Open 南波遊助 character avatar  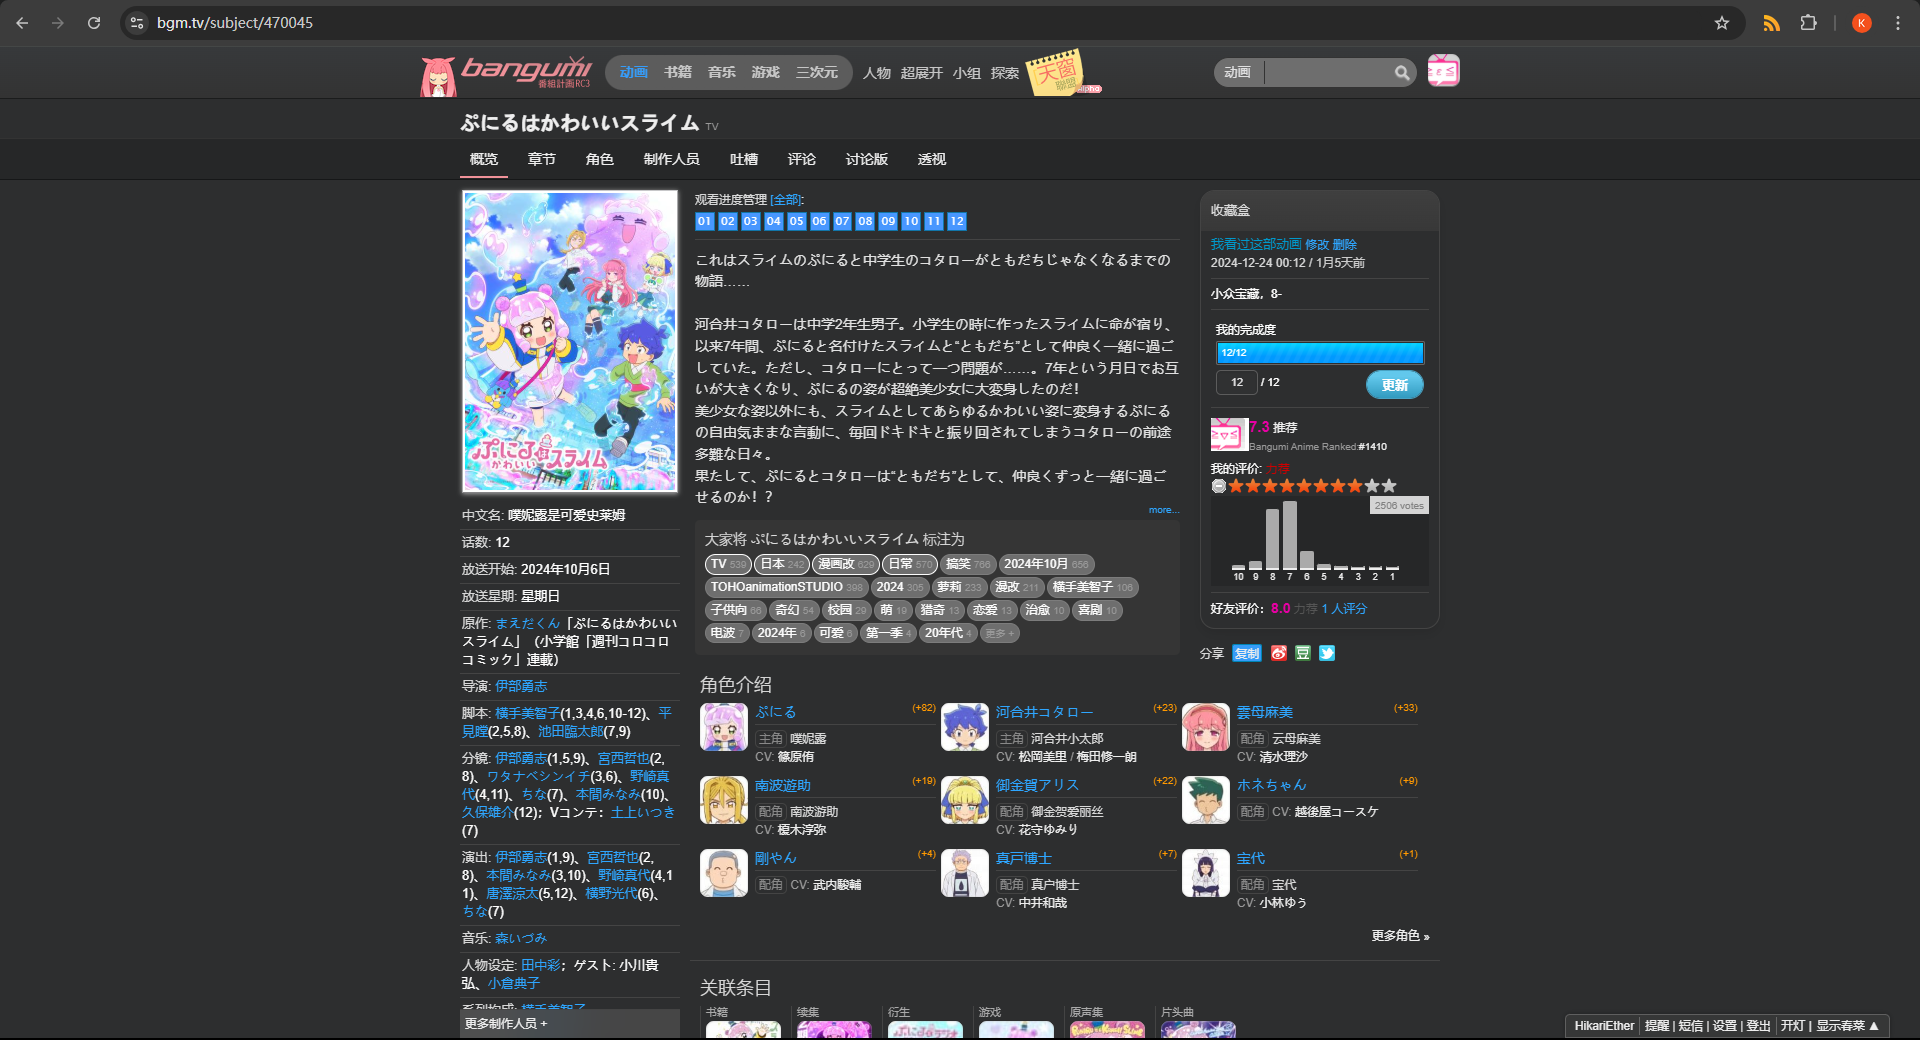coord(724,800)
